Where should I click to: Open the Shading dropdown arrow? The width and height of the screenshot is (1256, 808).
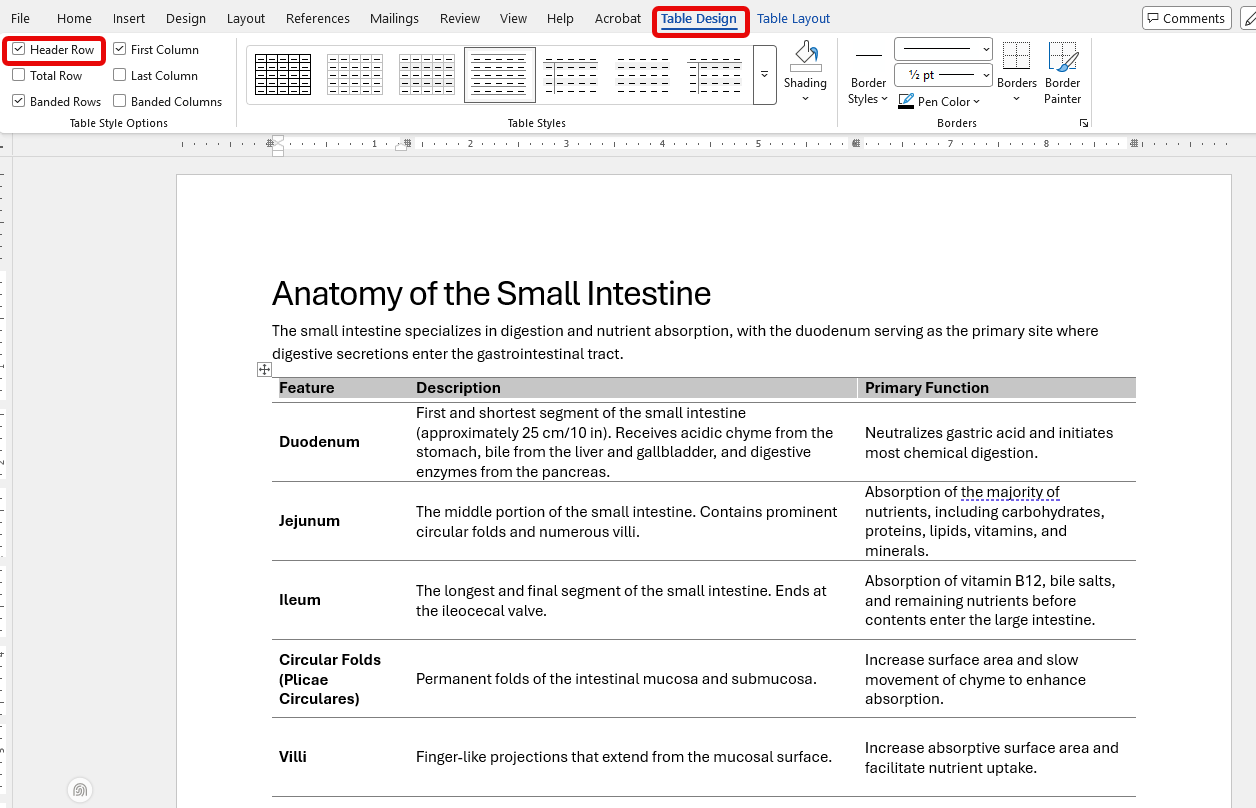click(805, 98)
